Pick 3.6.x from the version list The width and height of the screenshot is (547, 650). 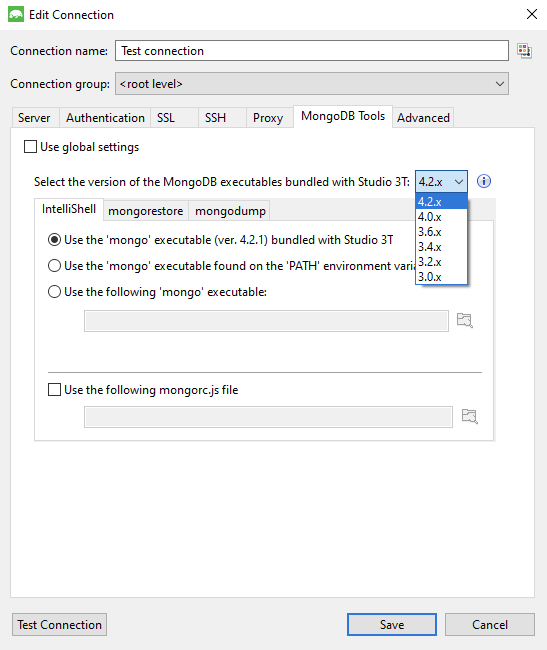441,232
